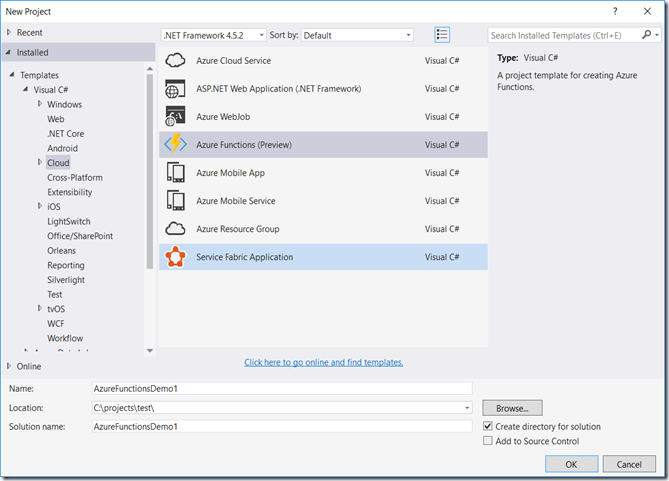
Task: Open the dialog help question mark
Action: [x=615, y=12]
